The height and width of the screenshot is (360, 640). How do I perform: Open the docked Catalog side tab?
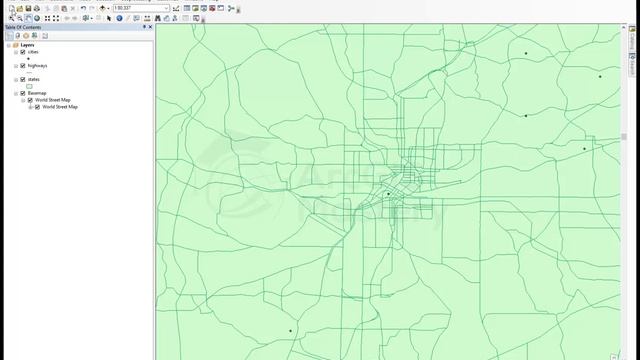click(x=632, y=37)
